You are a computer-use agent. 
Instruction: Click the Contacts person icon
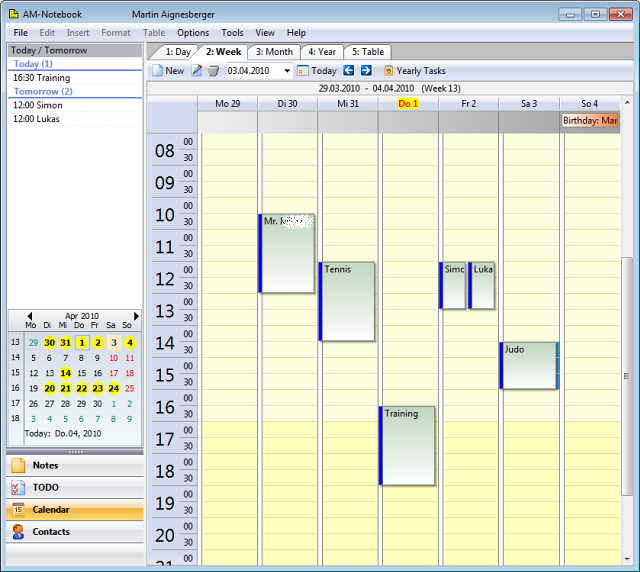pyautogui.click(x=18, y=532)
